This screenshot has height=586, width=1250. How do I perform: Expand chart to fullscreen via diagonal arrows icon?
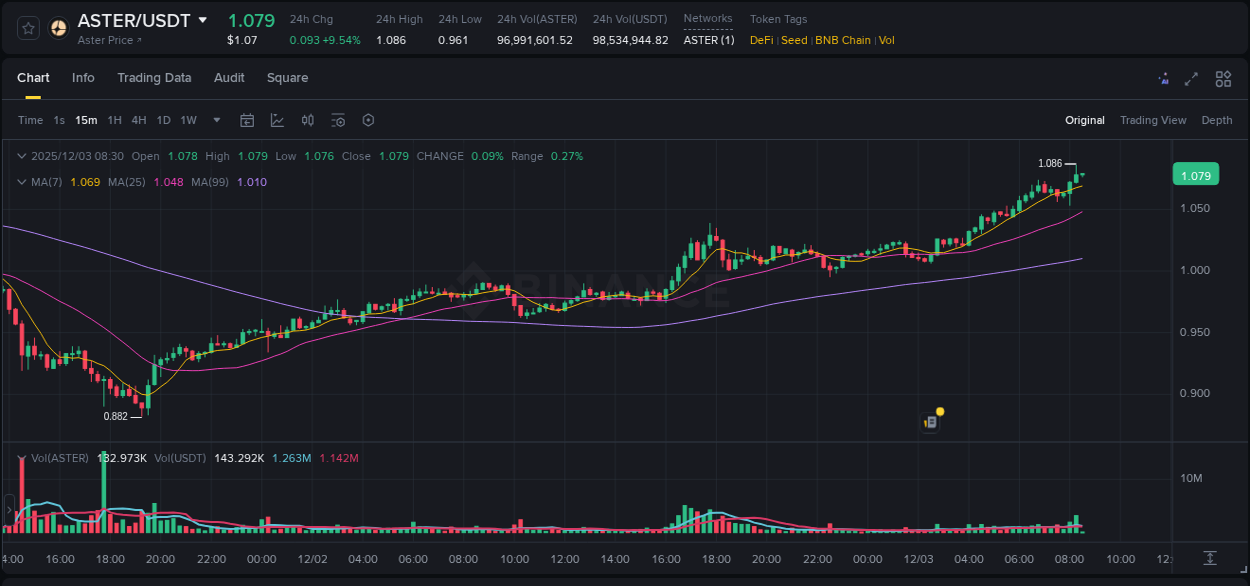pos(1190,78)
